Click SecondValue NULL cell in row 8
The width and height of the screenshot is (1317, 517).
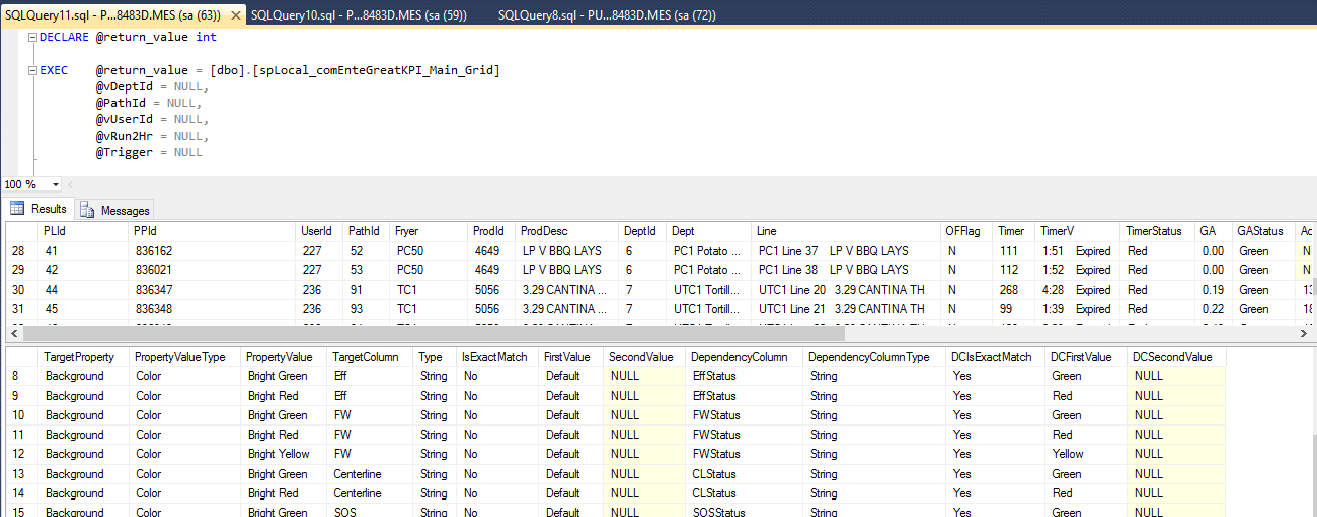(x=645, y=376)
